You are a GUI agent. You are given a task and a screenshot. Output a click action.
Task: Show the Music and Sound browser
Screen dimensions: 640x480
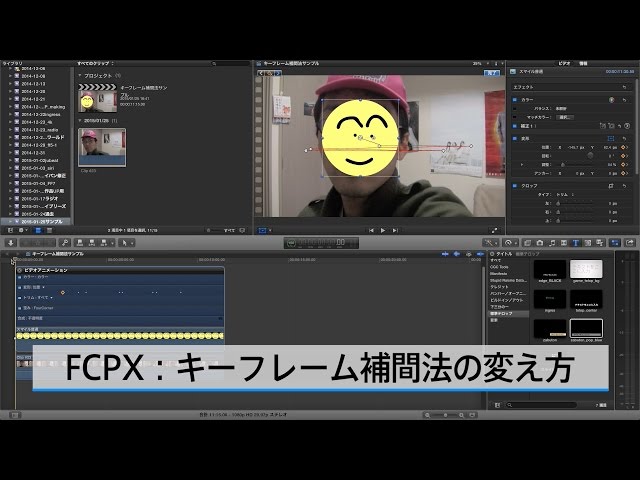point(552,243)
